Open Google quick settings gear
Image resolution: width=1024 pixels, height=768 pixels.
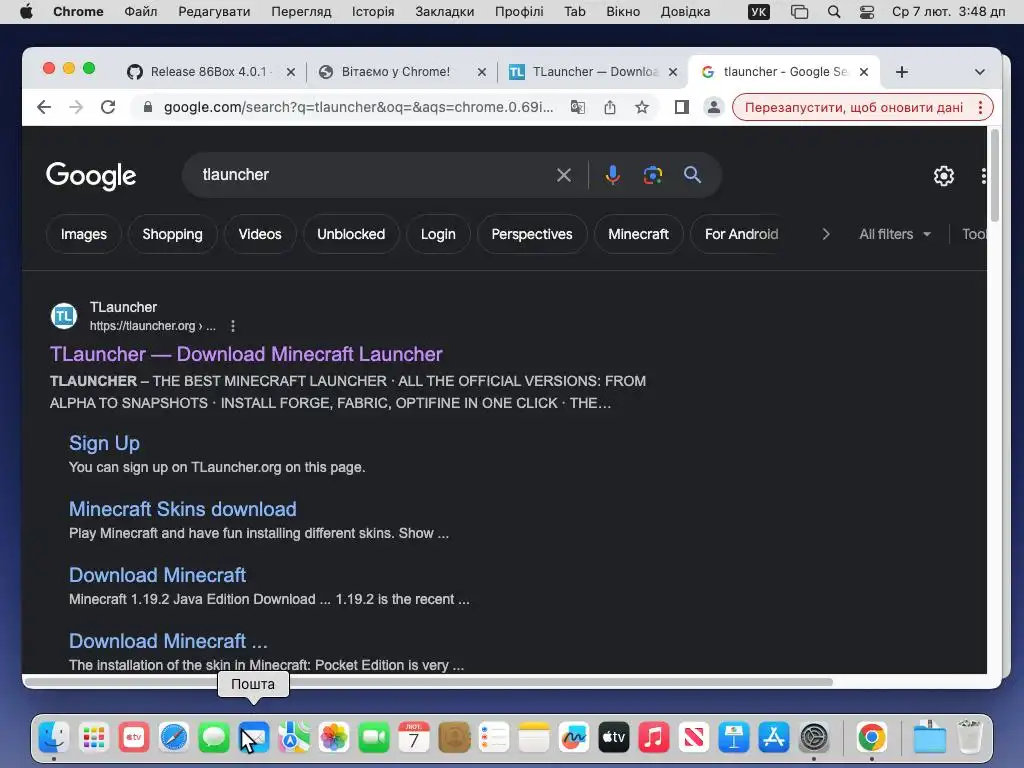point(944,176)
